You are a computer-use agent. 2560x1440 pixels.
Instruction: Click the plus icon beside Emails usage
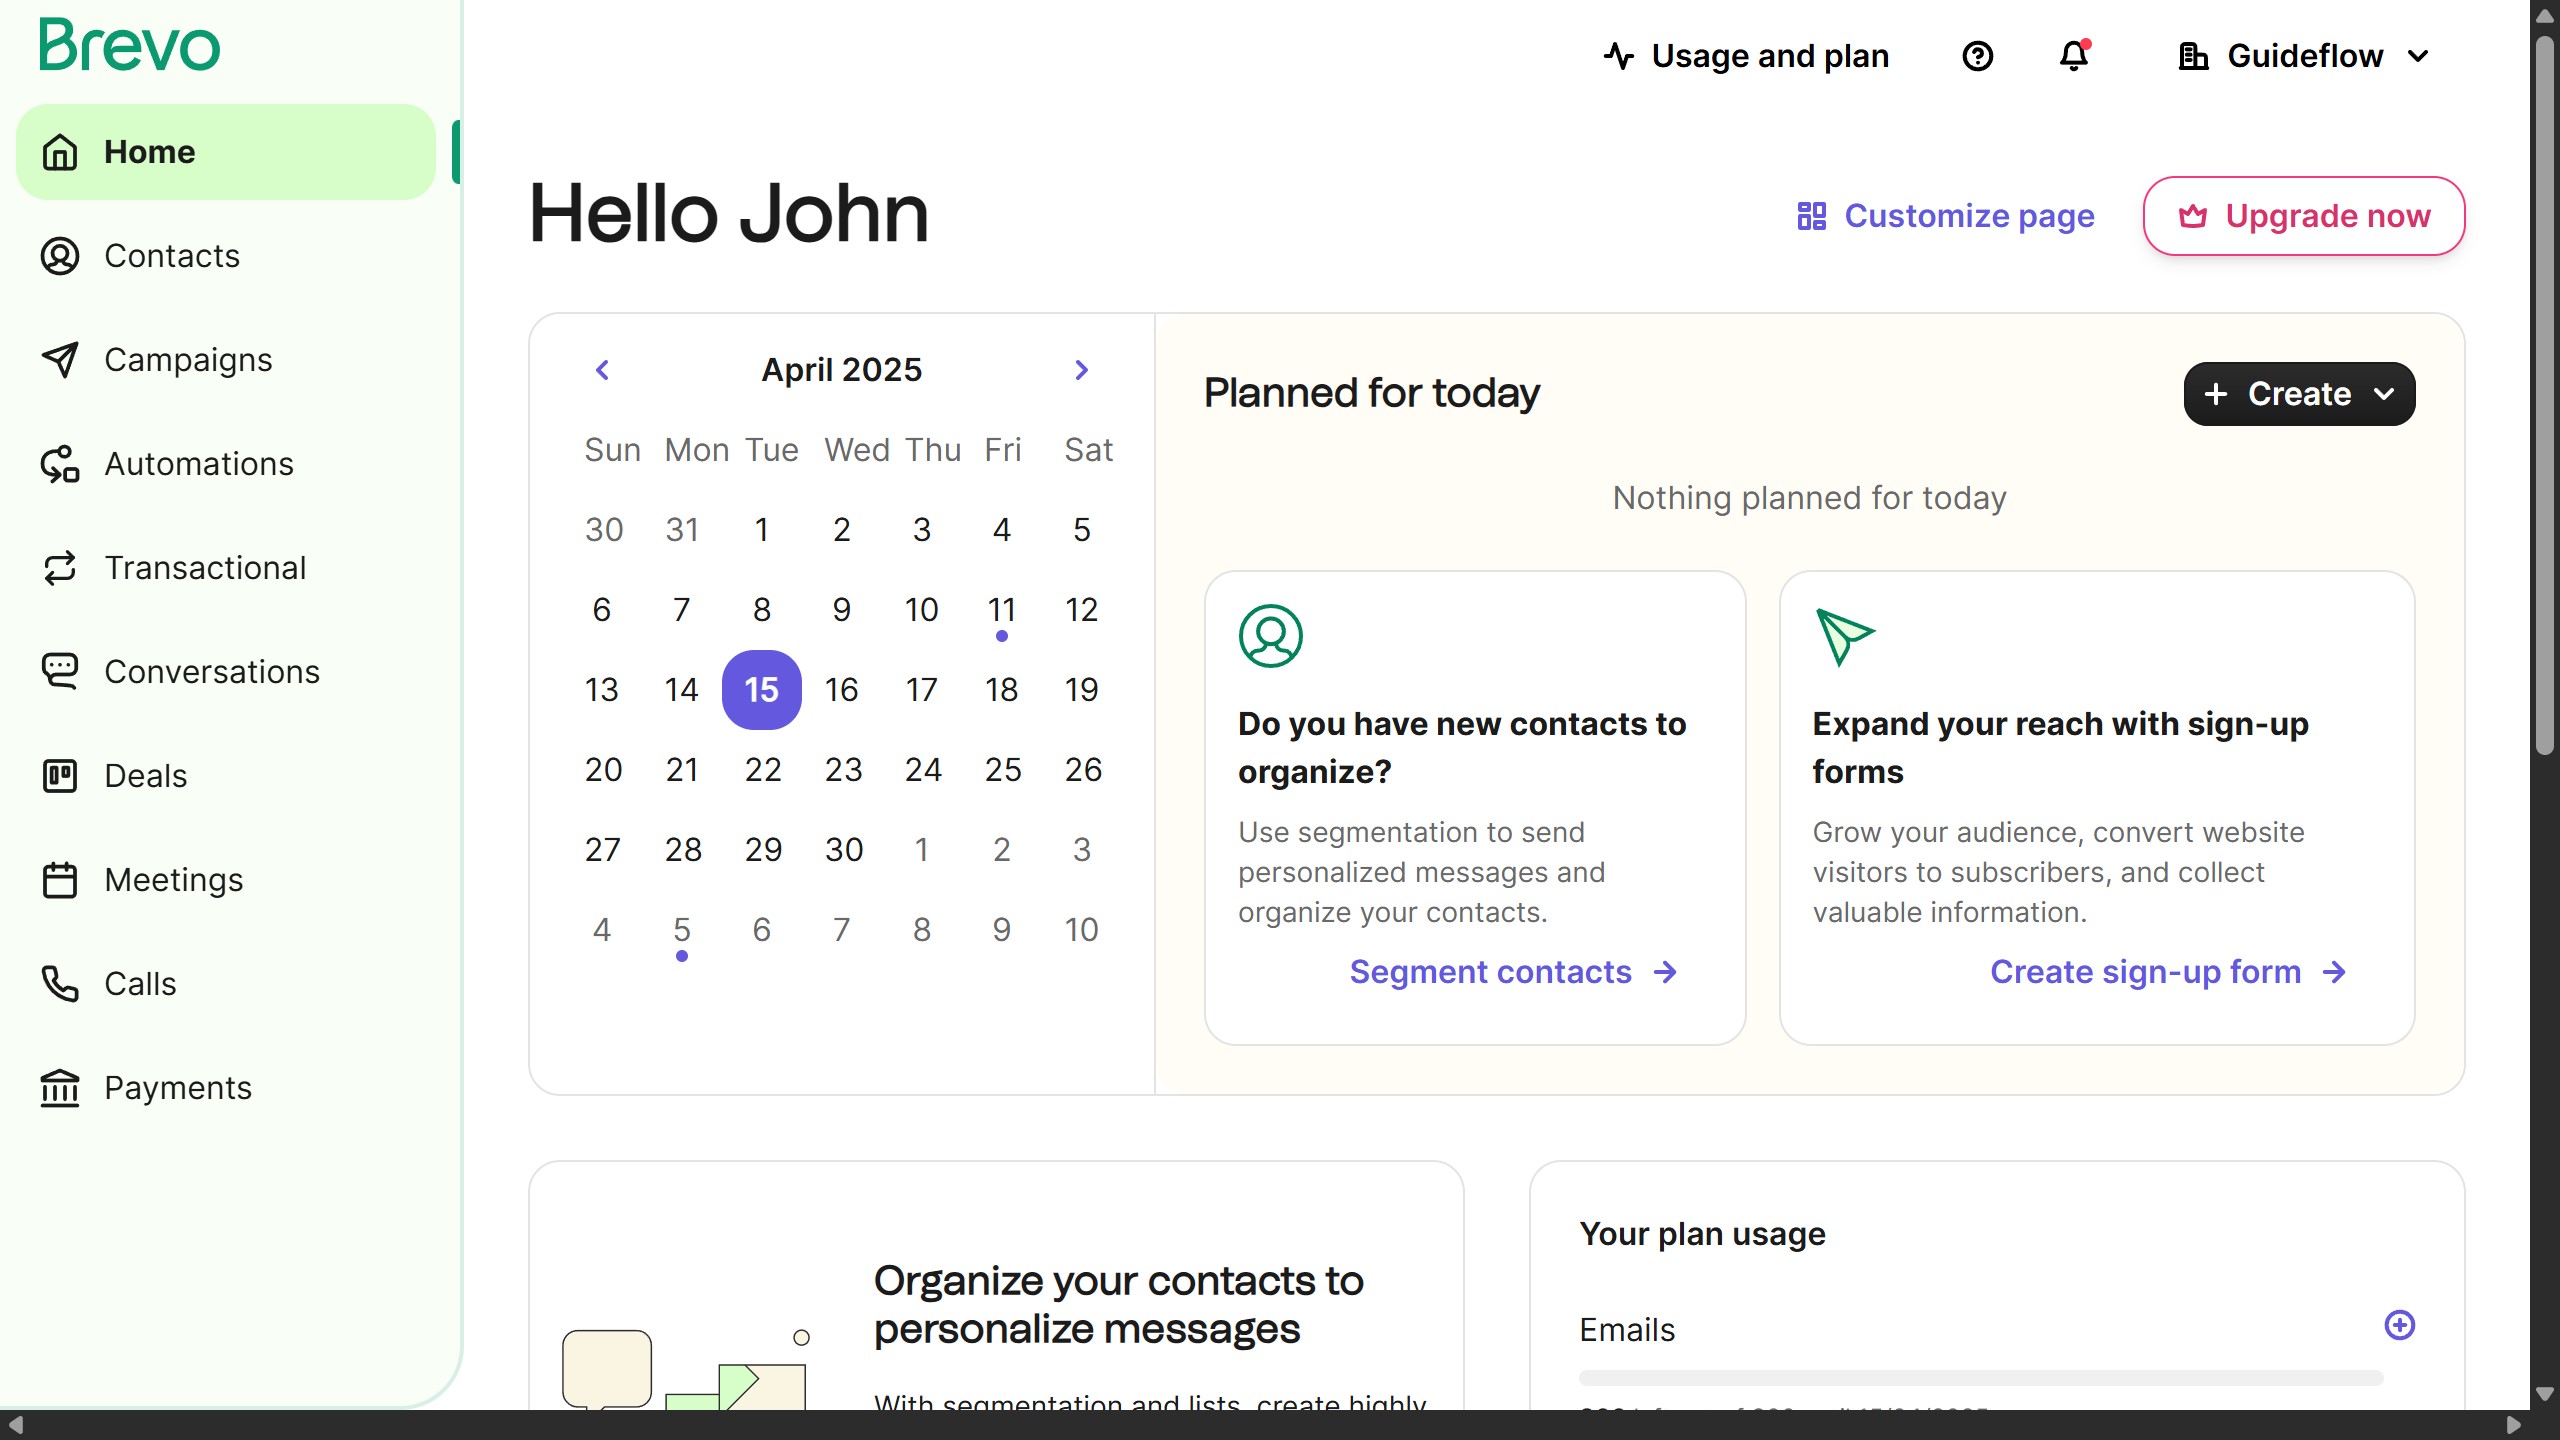[2399, 1325]
